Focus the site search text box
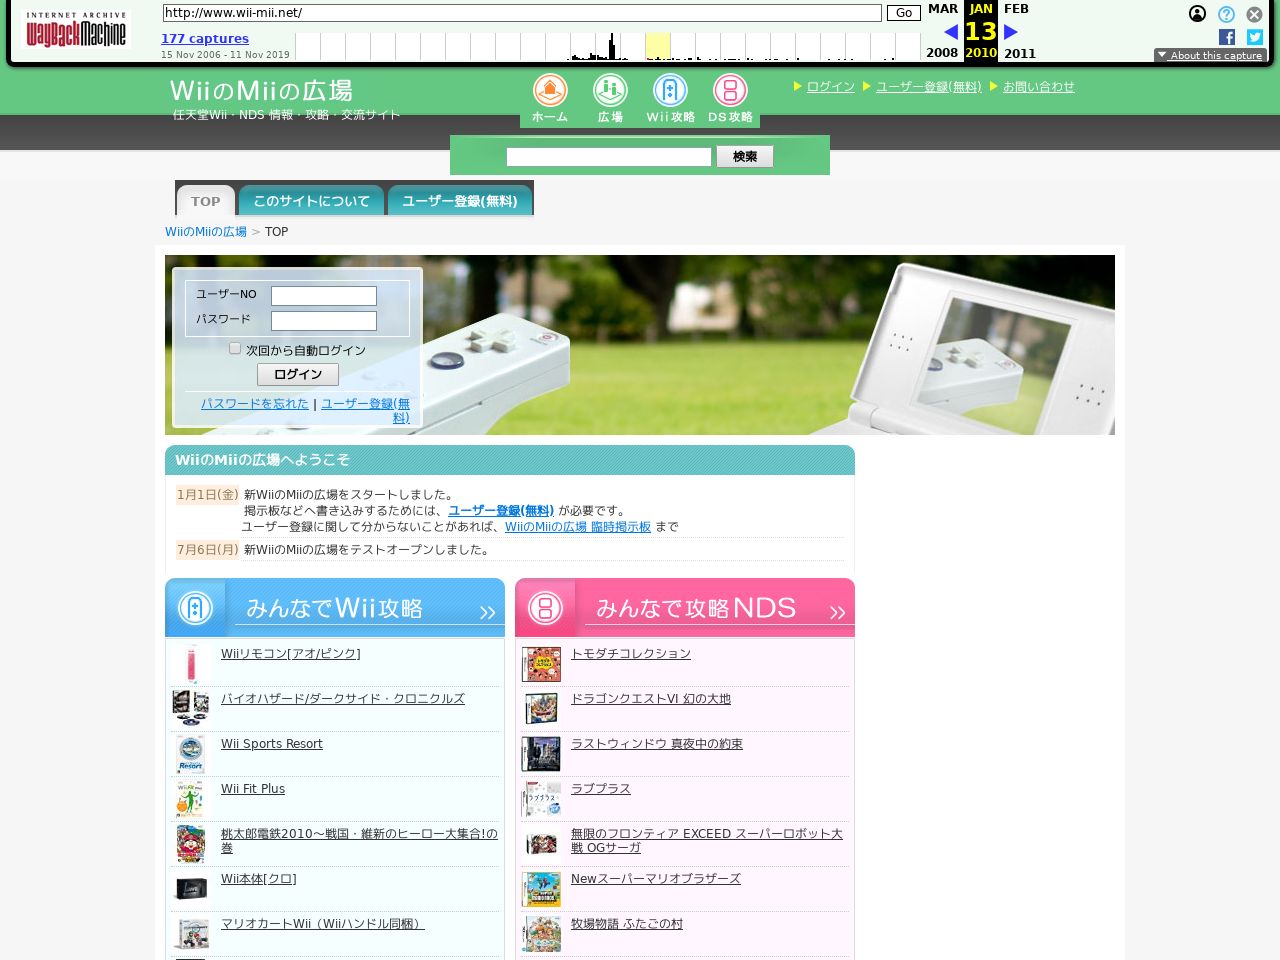Screen dimensions: 1280x960 609,157
